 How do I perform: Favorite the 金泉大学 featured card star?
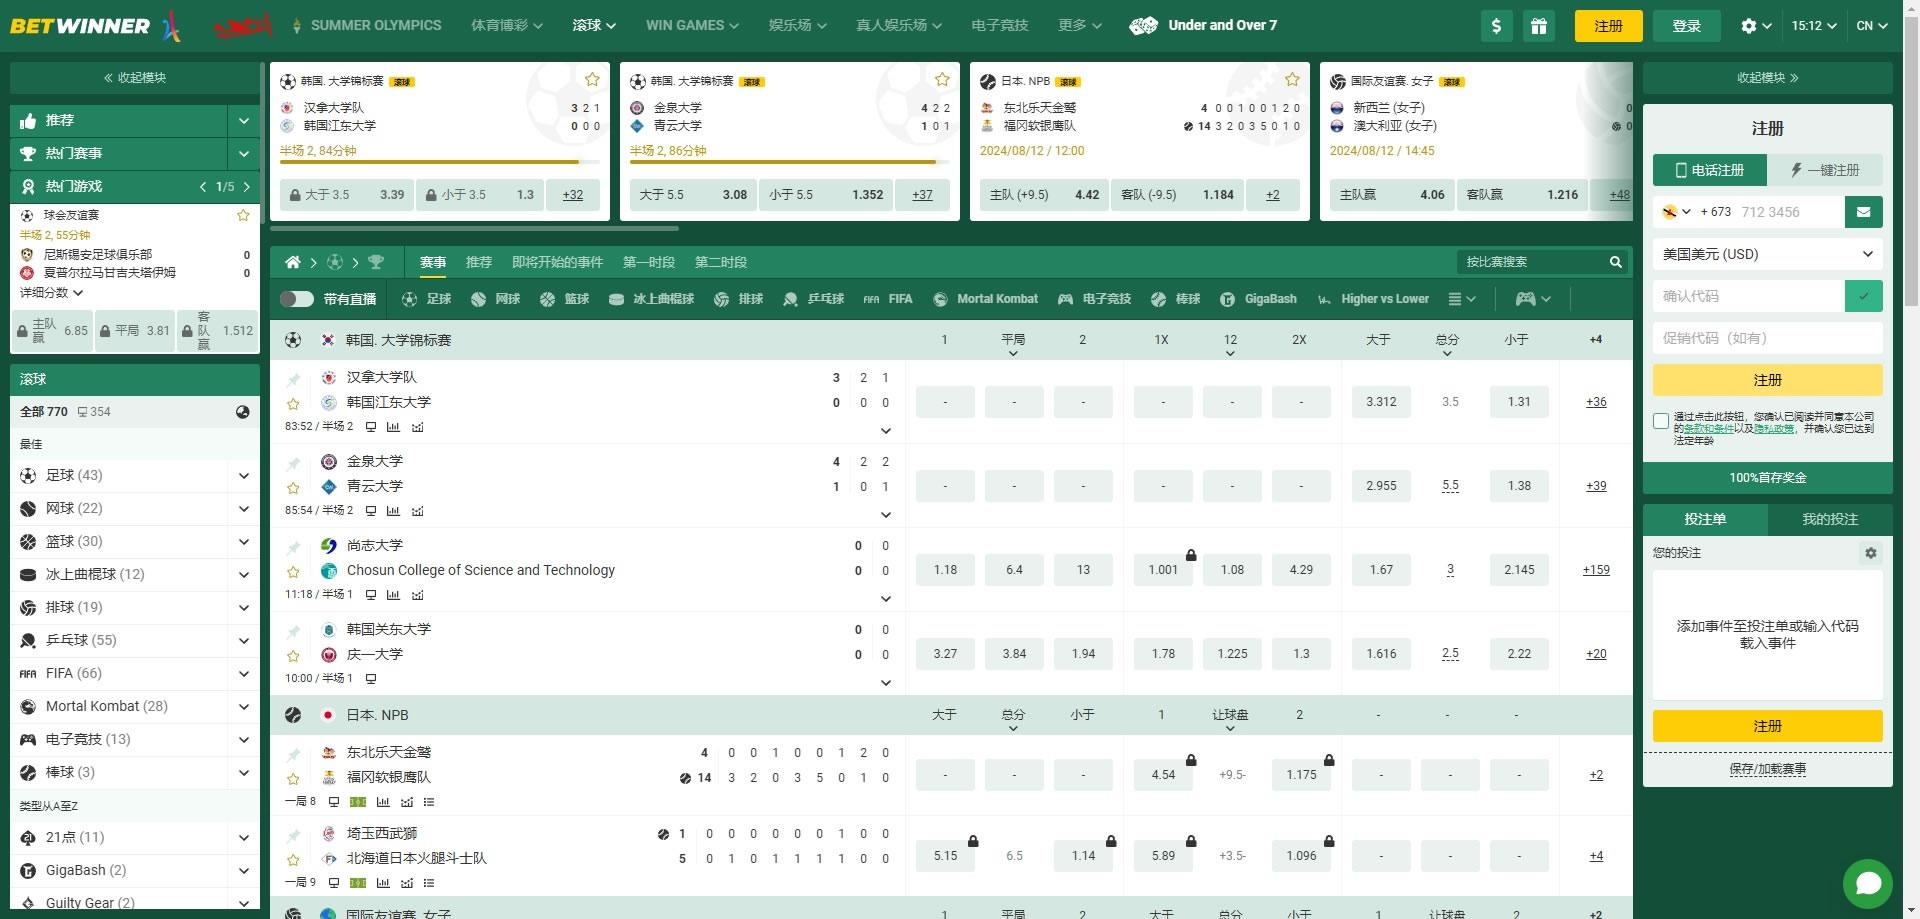pos(942,79)
